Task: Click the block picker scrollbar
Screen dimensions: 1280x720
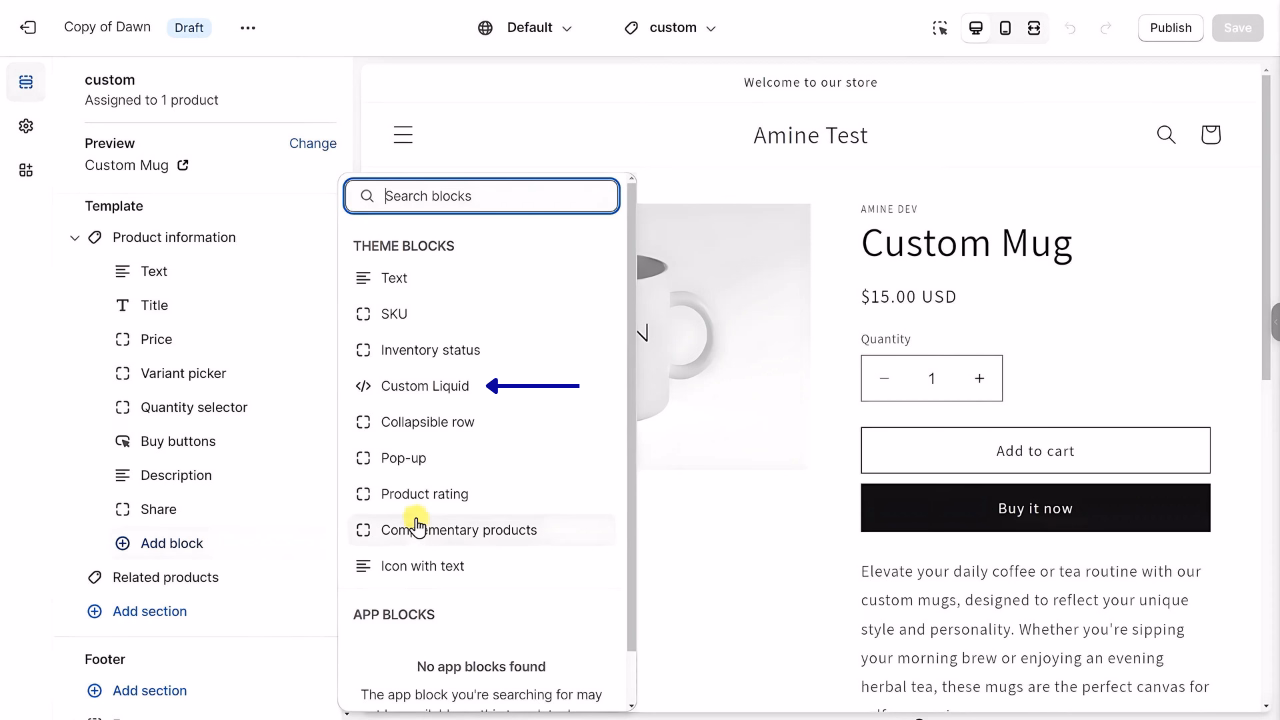Action: click(630, 415)
